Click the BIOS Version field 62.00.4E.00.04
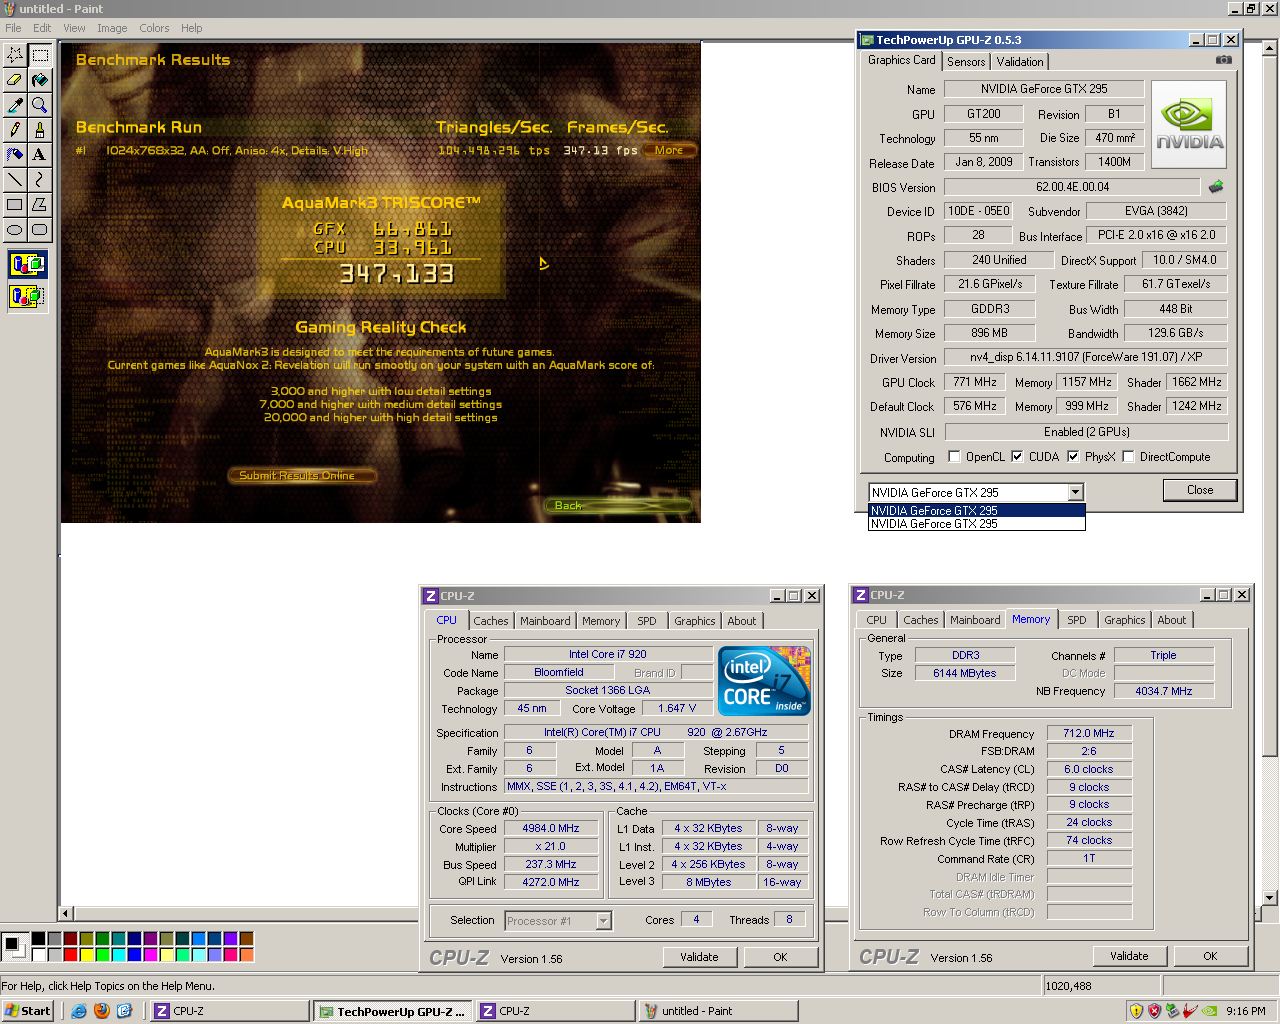 (x=1072, y=187)
